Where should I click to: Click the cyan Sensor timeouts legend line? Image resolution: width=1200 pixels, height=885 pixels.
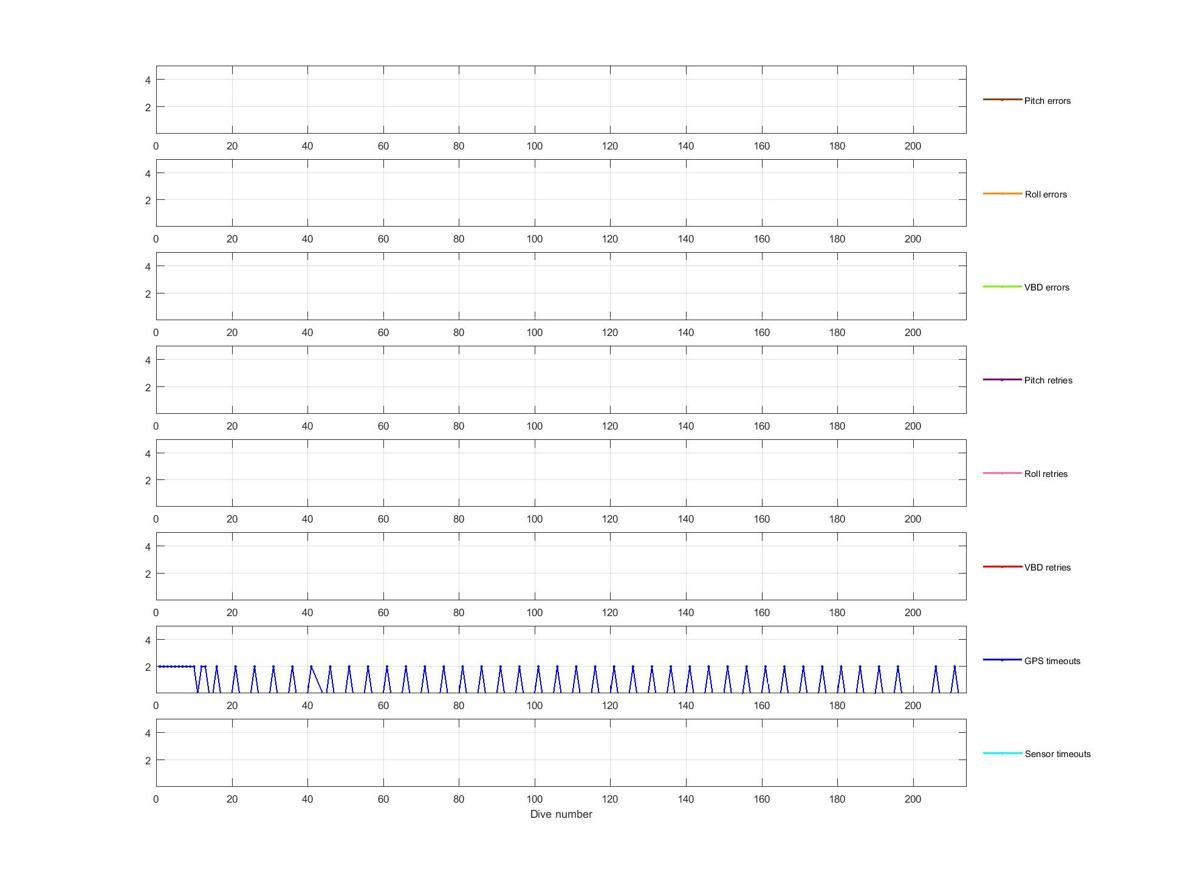tap(1002, 753)
